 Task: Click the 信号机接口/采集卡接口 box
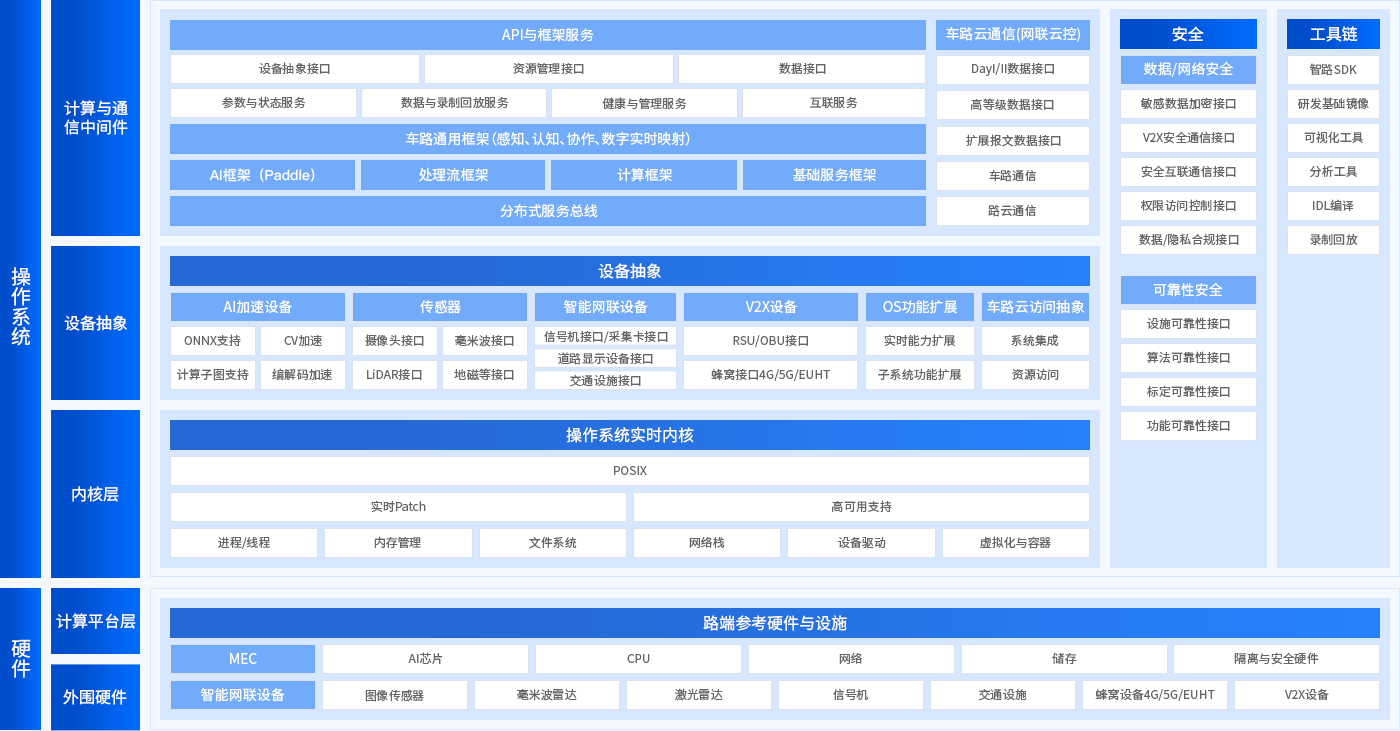point(605,337)
